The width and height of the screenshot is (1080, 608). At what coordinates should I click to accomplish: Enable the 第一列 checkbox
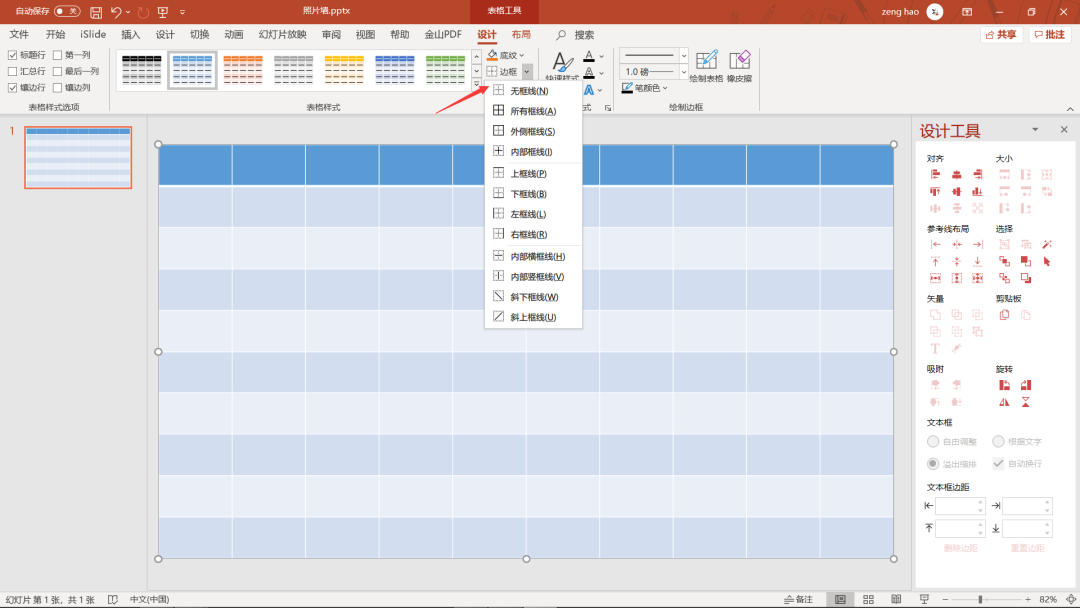(x=58, y=55)
